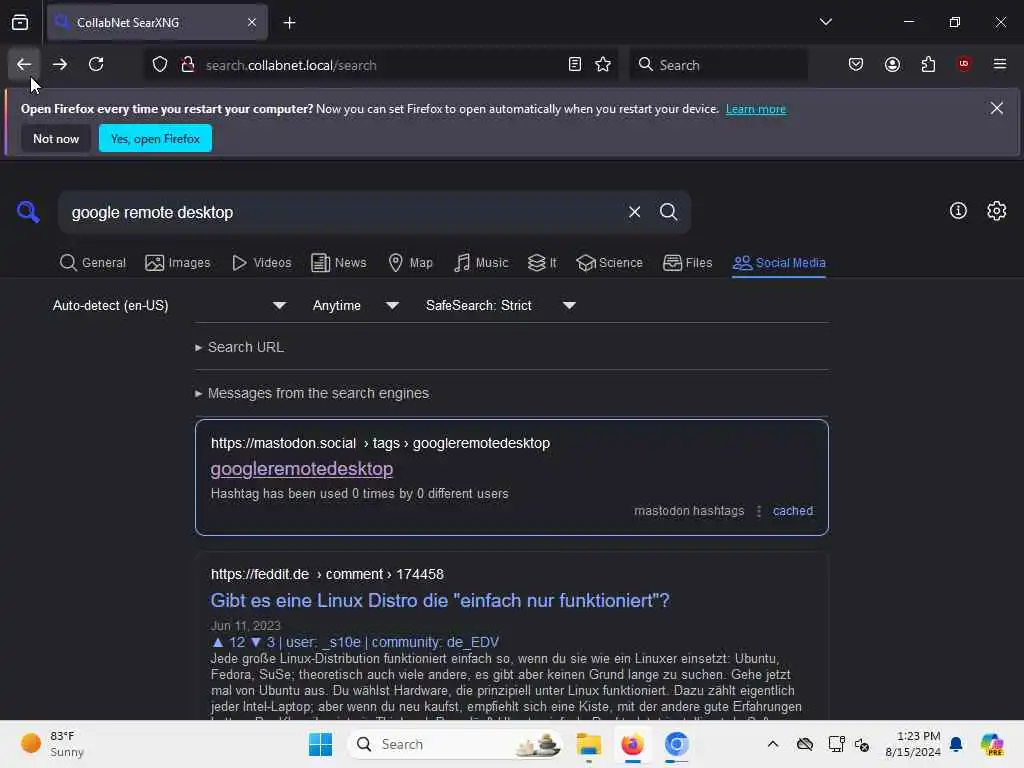
Task: Switch to the Images category
Action: coord(178,263)
